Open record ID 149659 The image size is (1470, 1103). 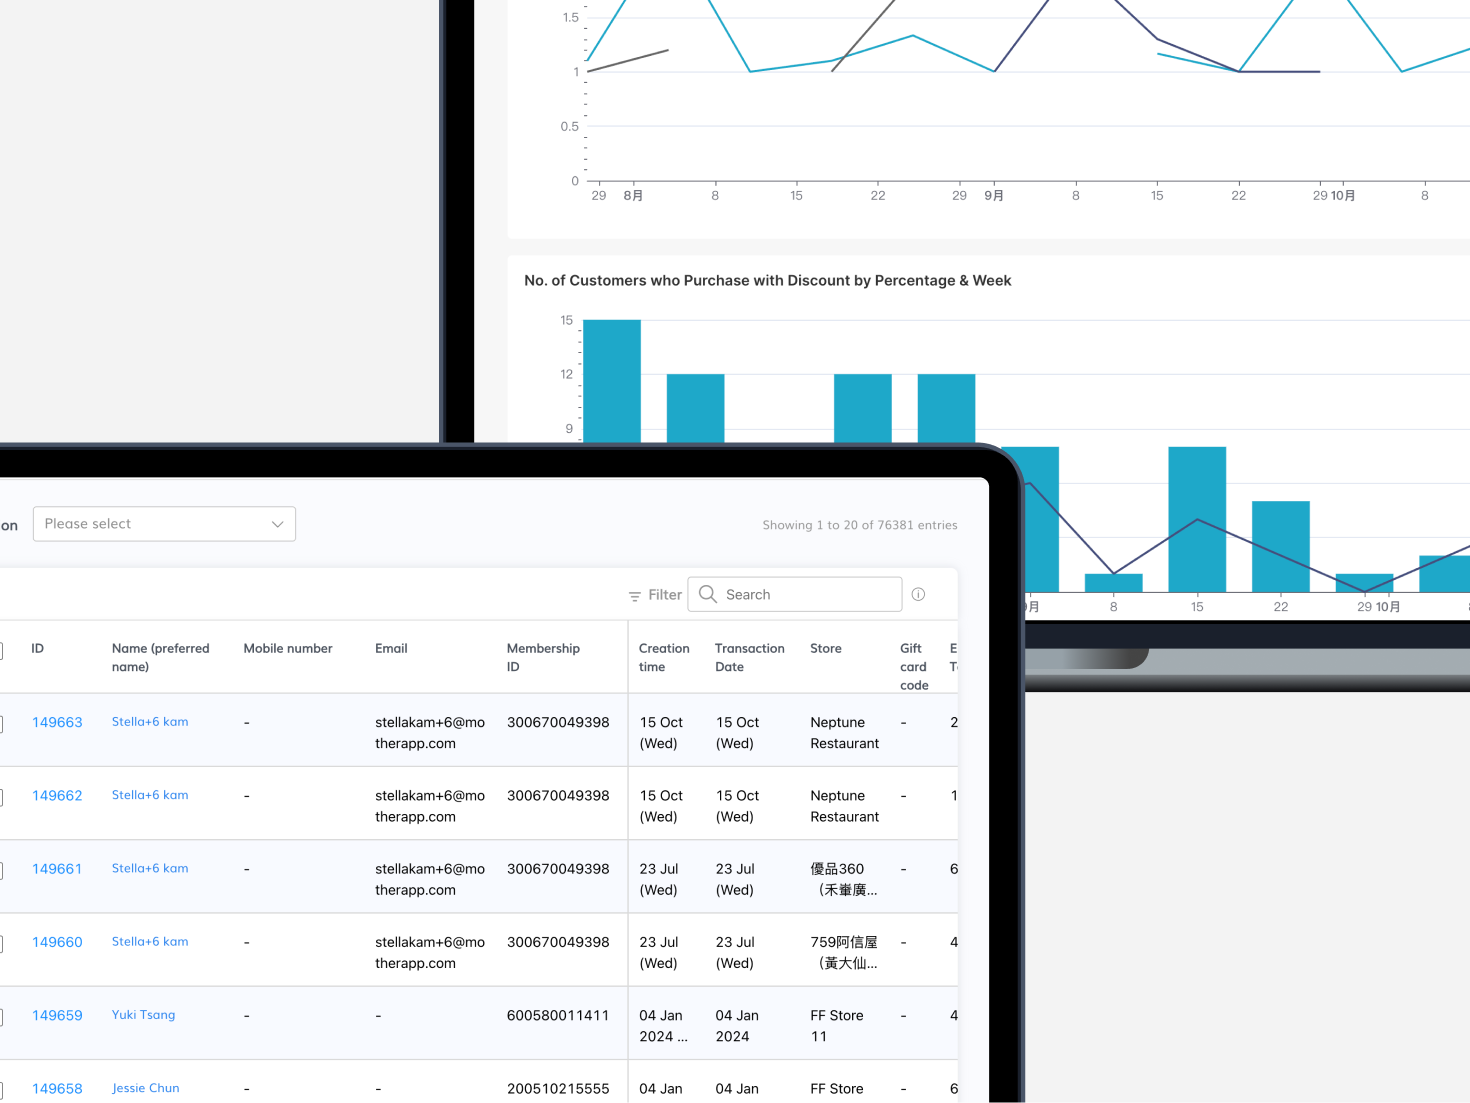(57, 1015)
